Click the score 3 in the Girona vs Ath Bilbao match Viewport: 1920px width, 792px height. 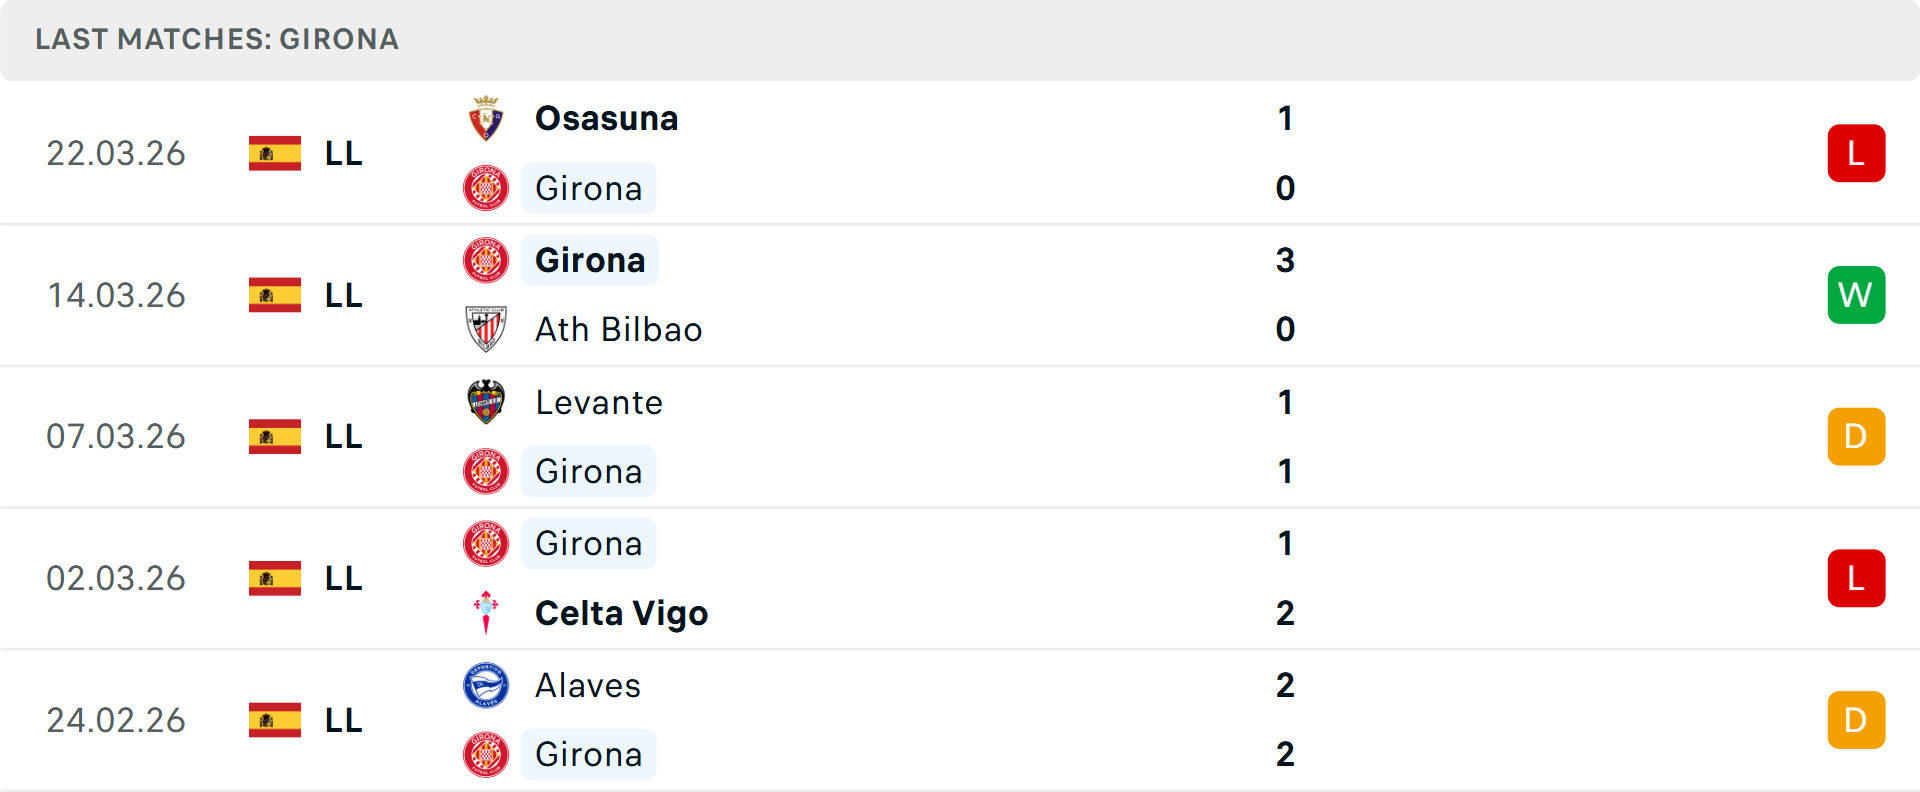(1285, 260)
